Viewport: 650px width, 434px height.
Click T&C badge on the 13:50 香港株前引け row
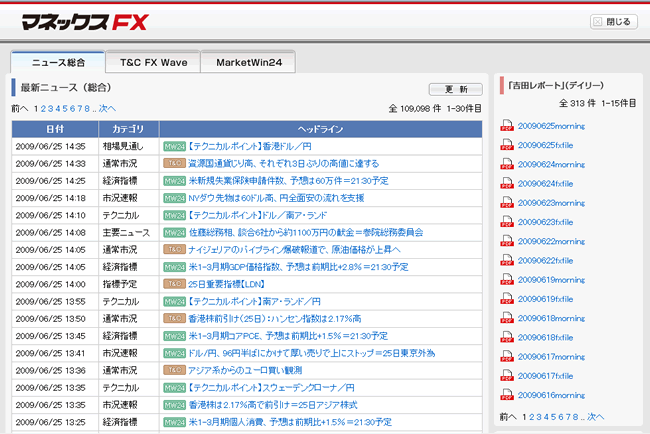(x=175, y=318)
